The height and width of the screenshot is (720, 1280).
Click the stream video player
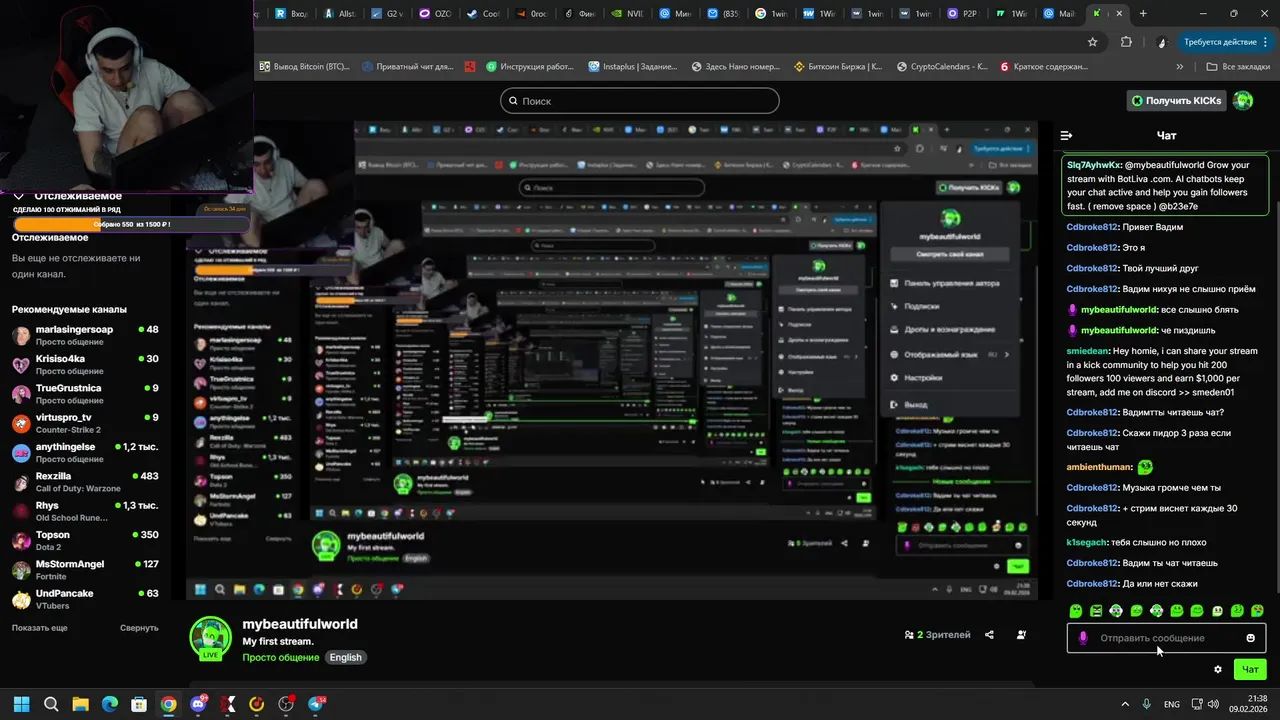(x=612, y=360)
